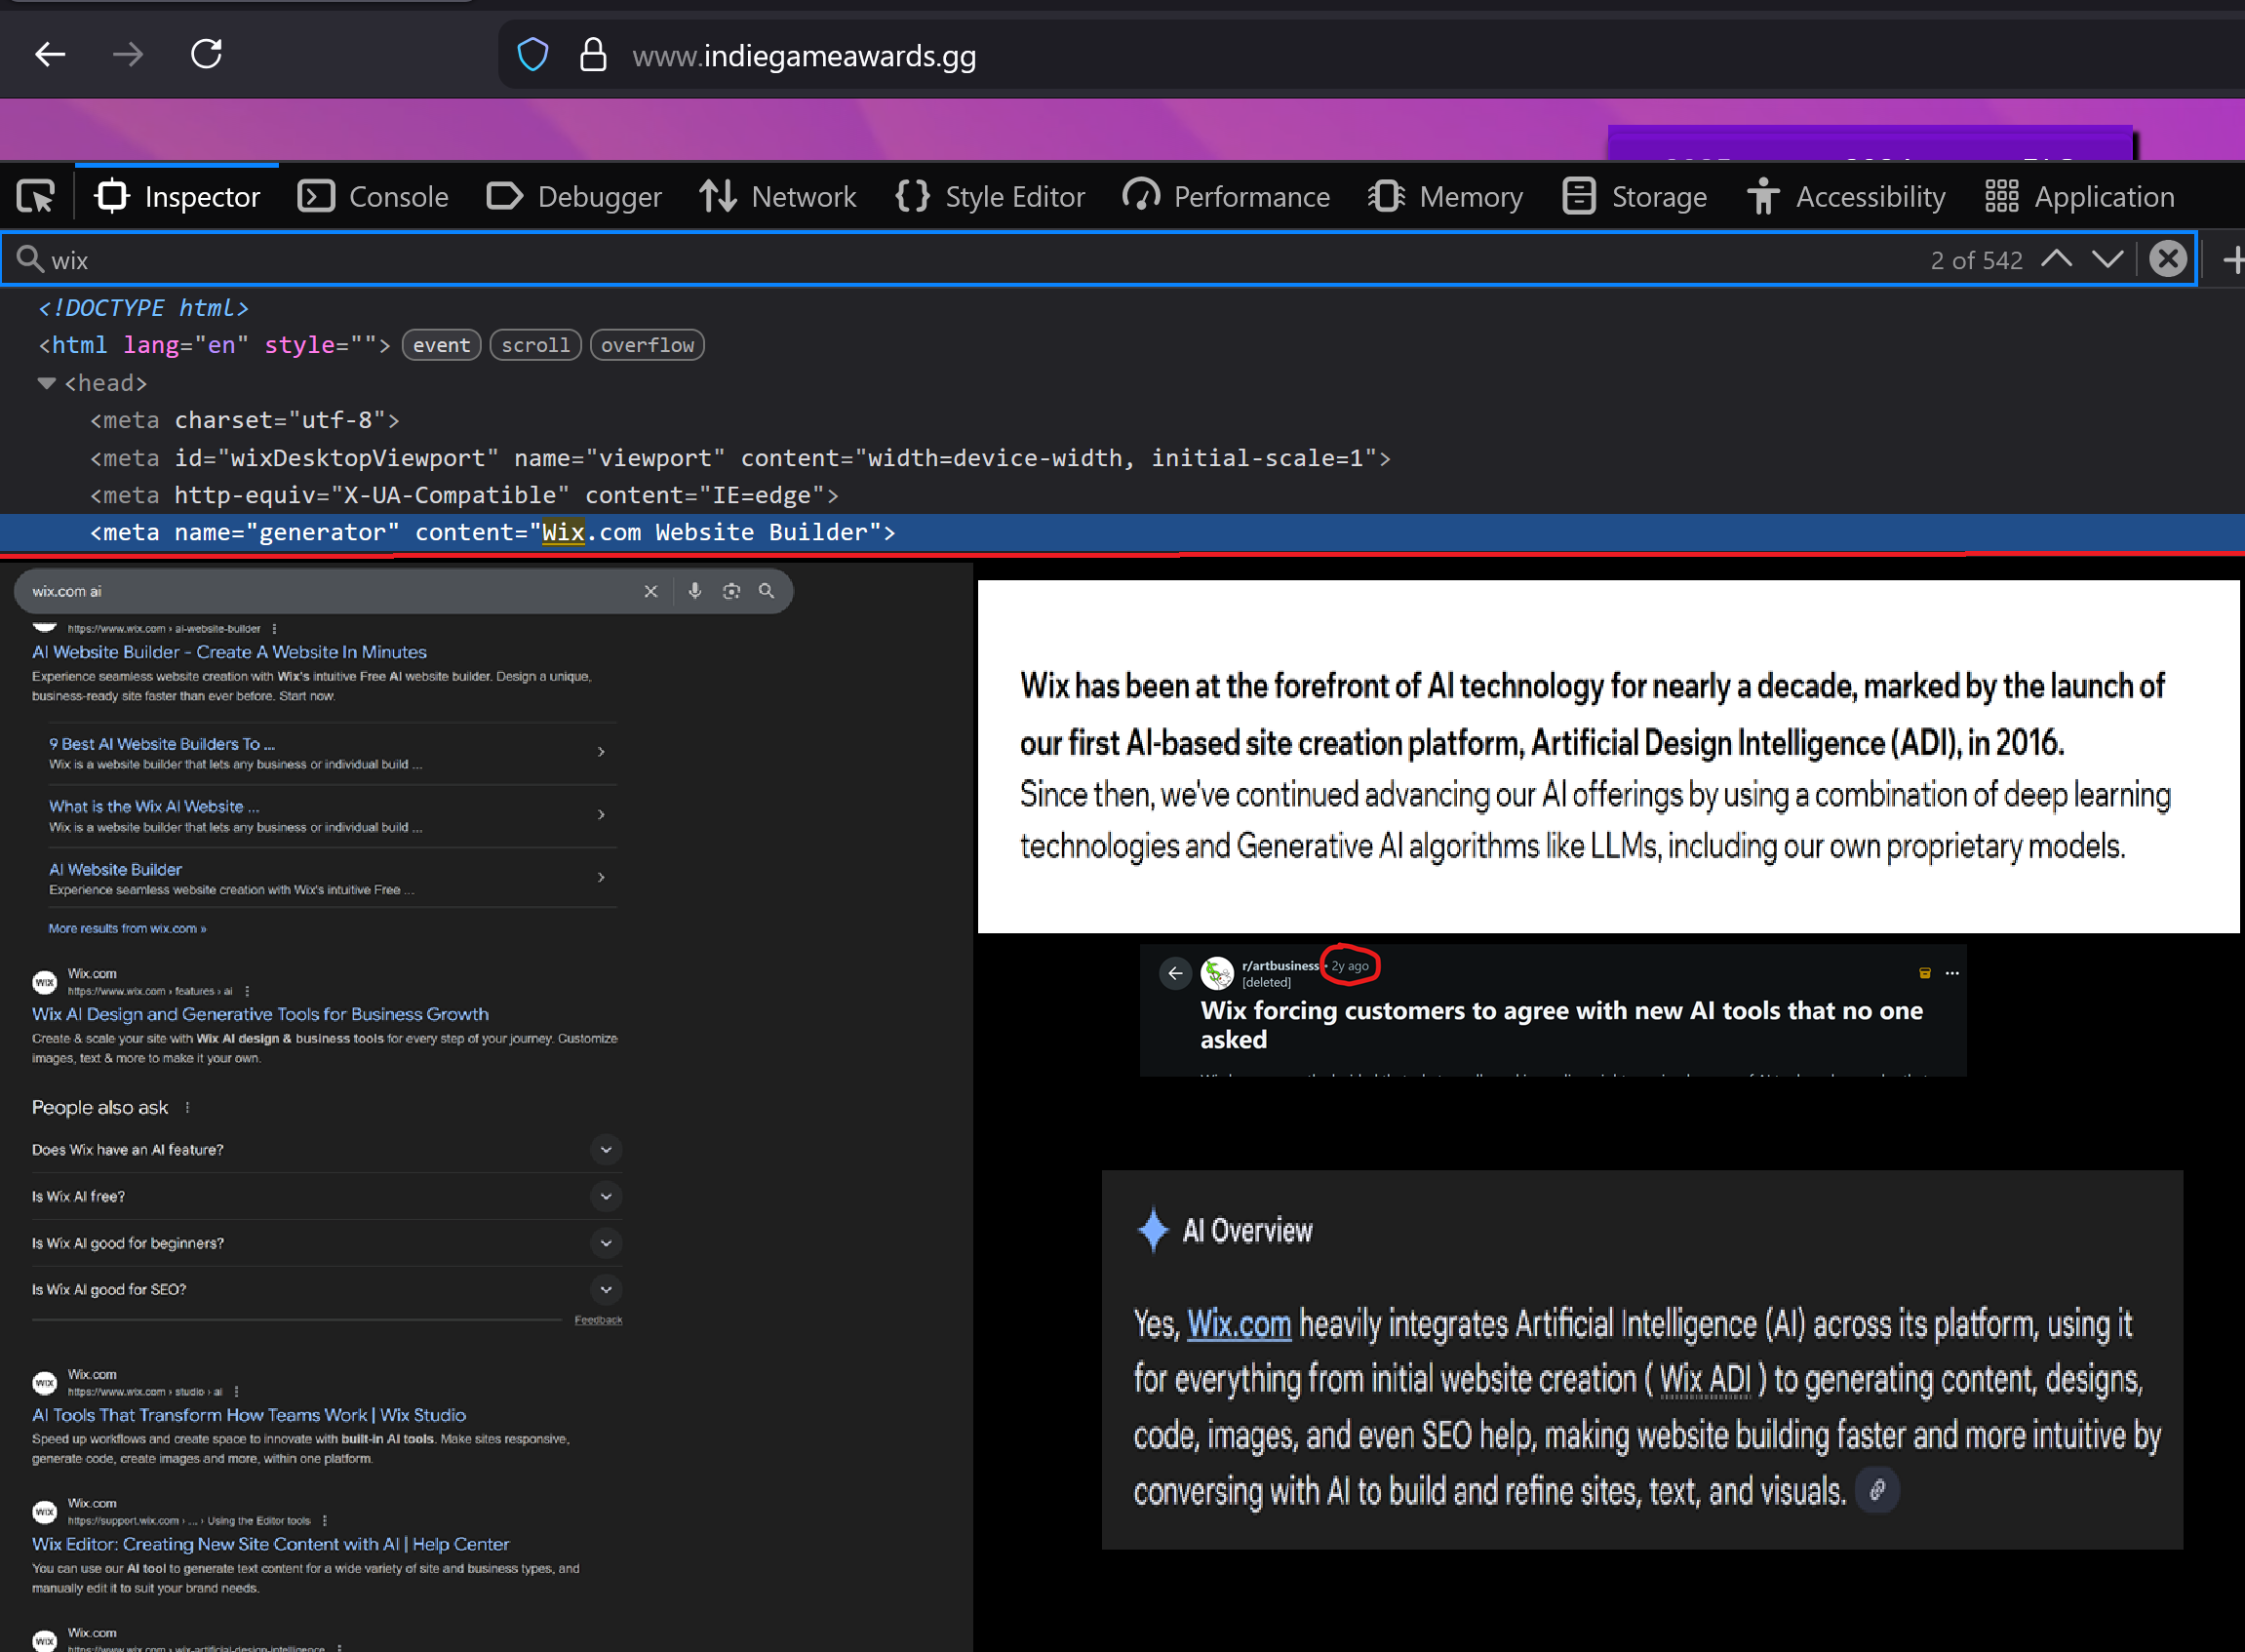The image size is (2245, 1652).
Task: Click the attachment link icon in AI Overview
Action: 1877,1490
